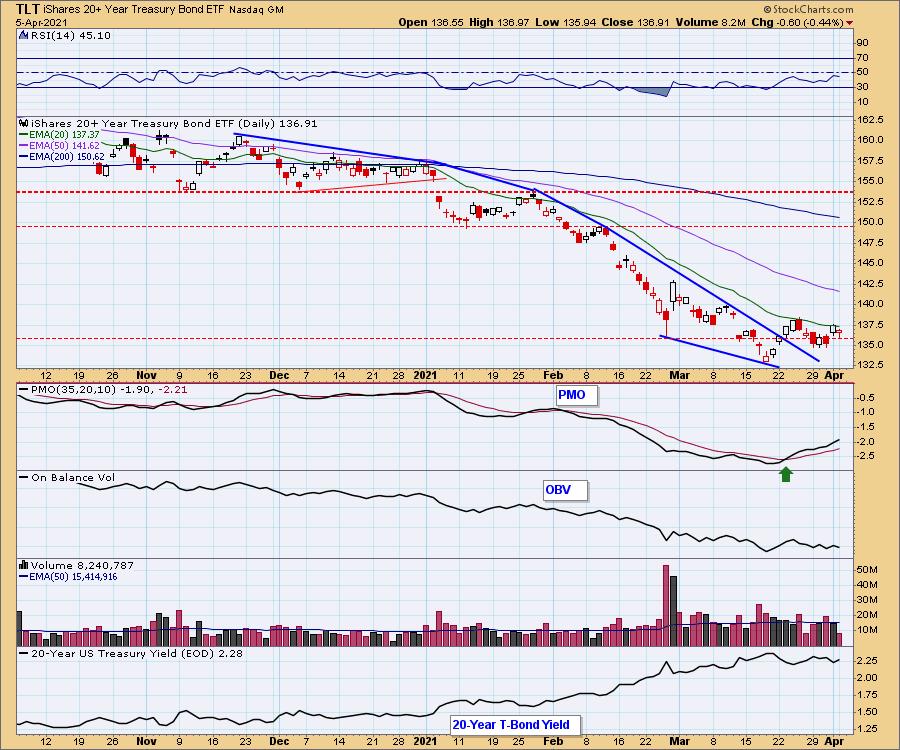900x750 pixels.
Task: Click the 'On Balance Vol' legend
Action: (x=73, y=477)
